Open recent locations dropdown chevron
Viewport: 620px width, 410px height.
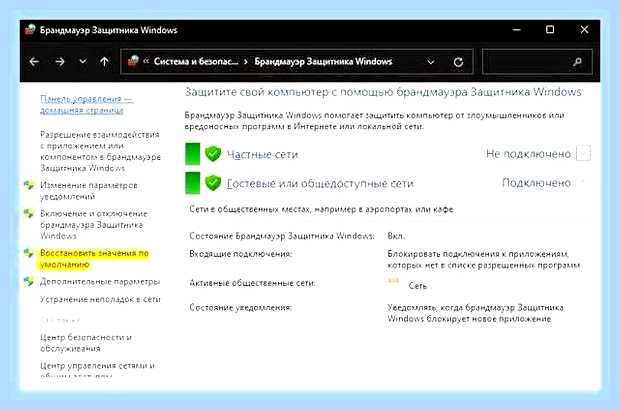[x=83, y=61]
